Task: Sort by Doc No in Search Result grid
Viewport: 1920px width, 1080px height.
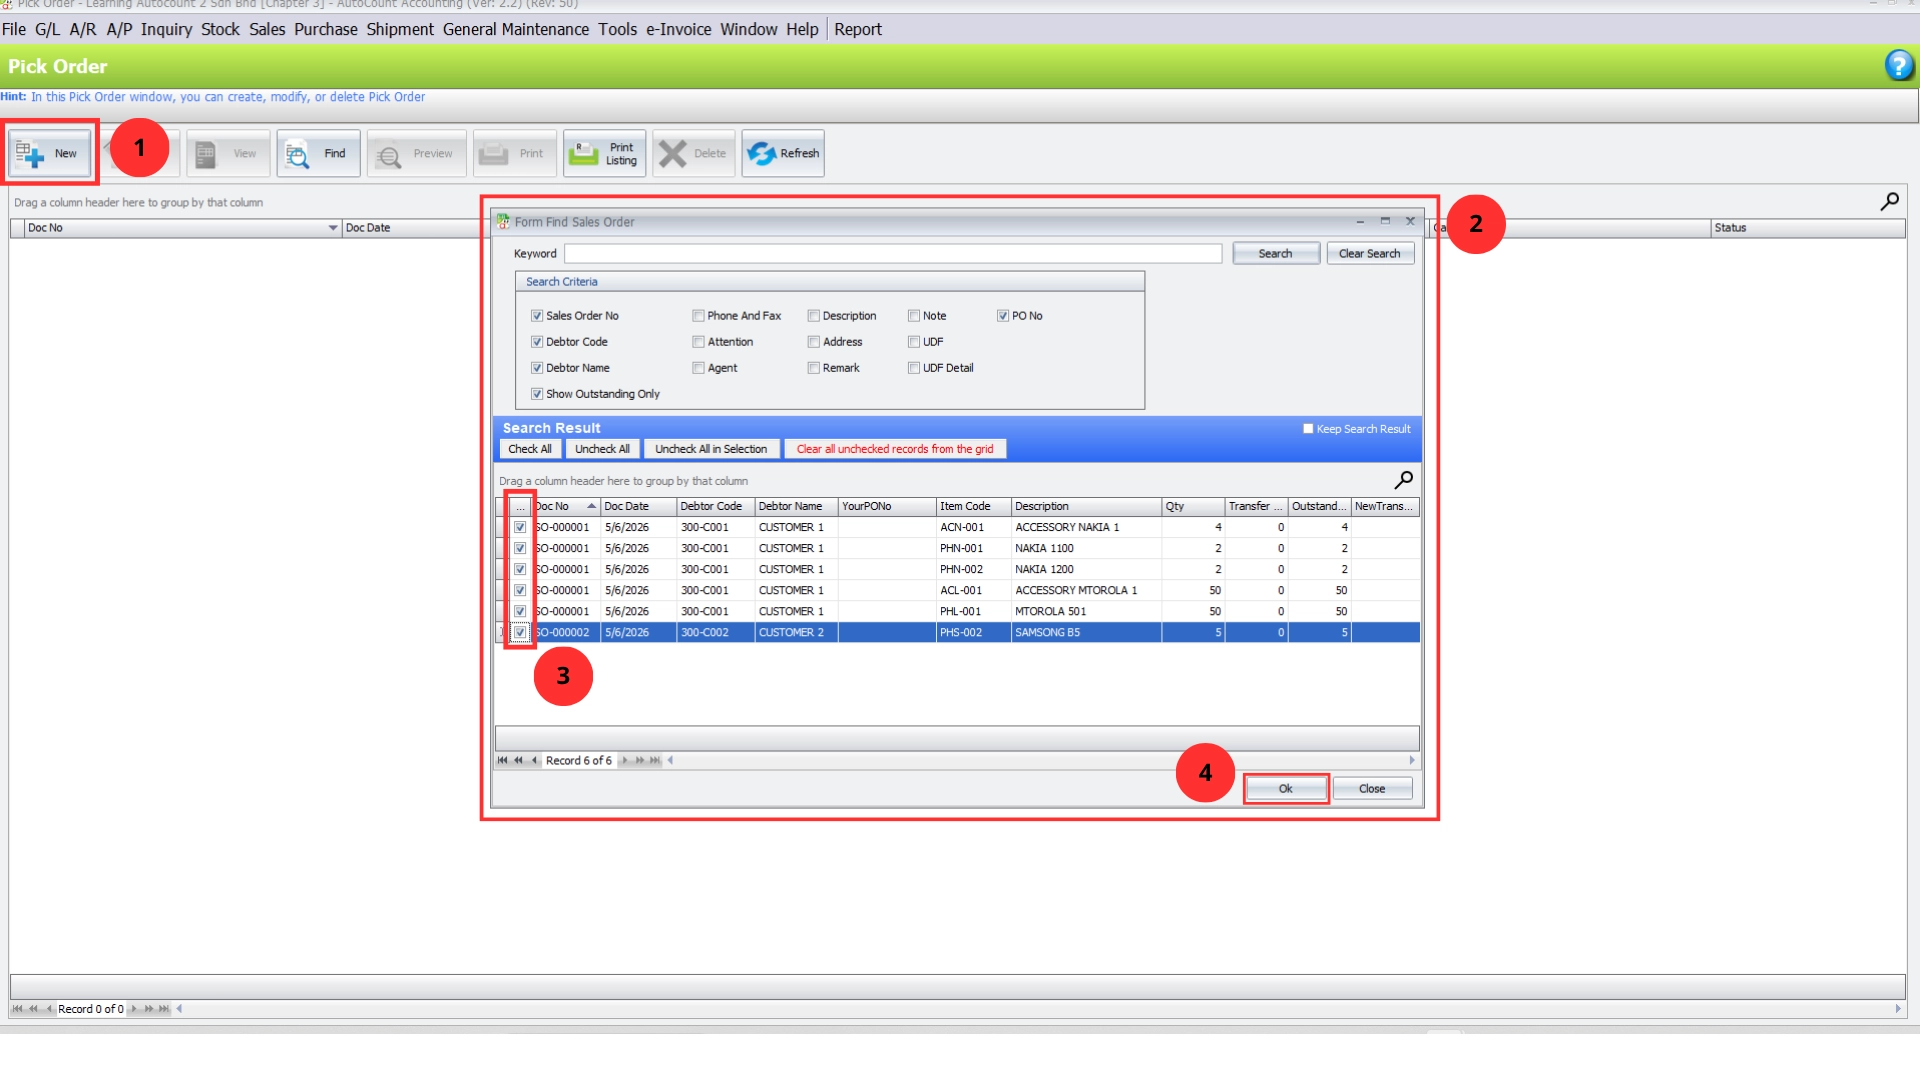Action: click(565, 506)
